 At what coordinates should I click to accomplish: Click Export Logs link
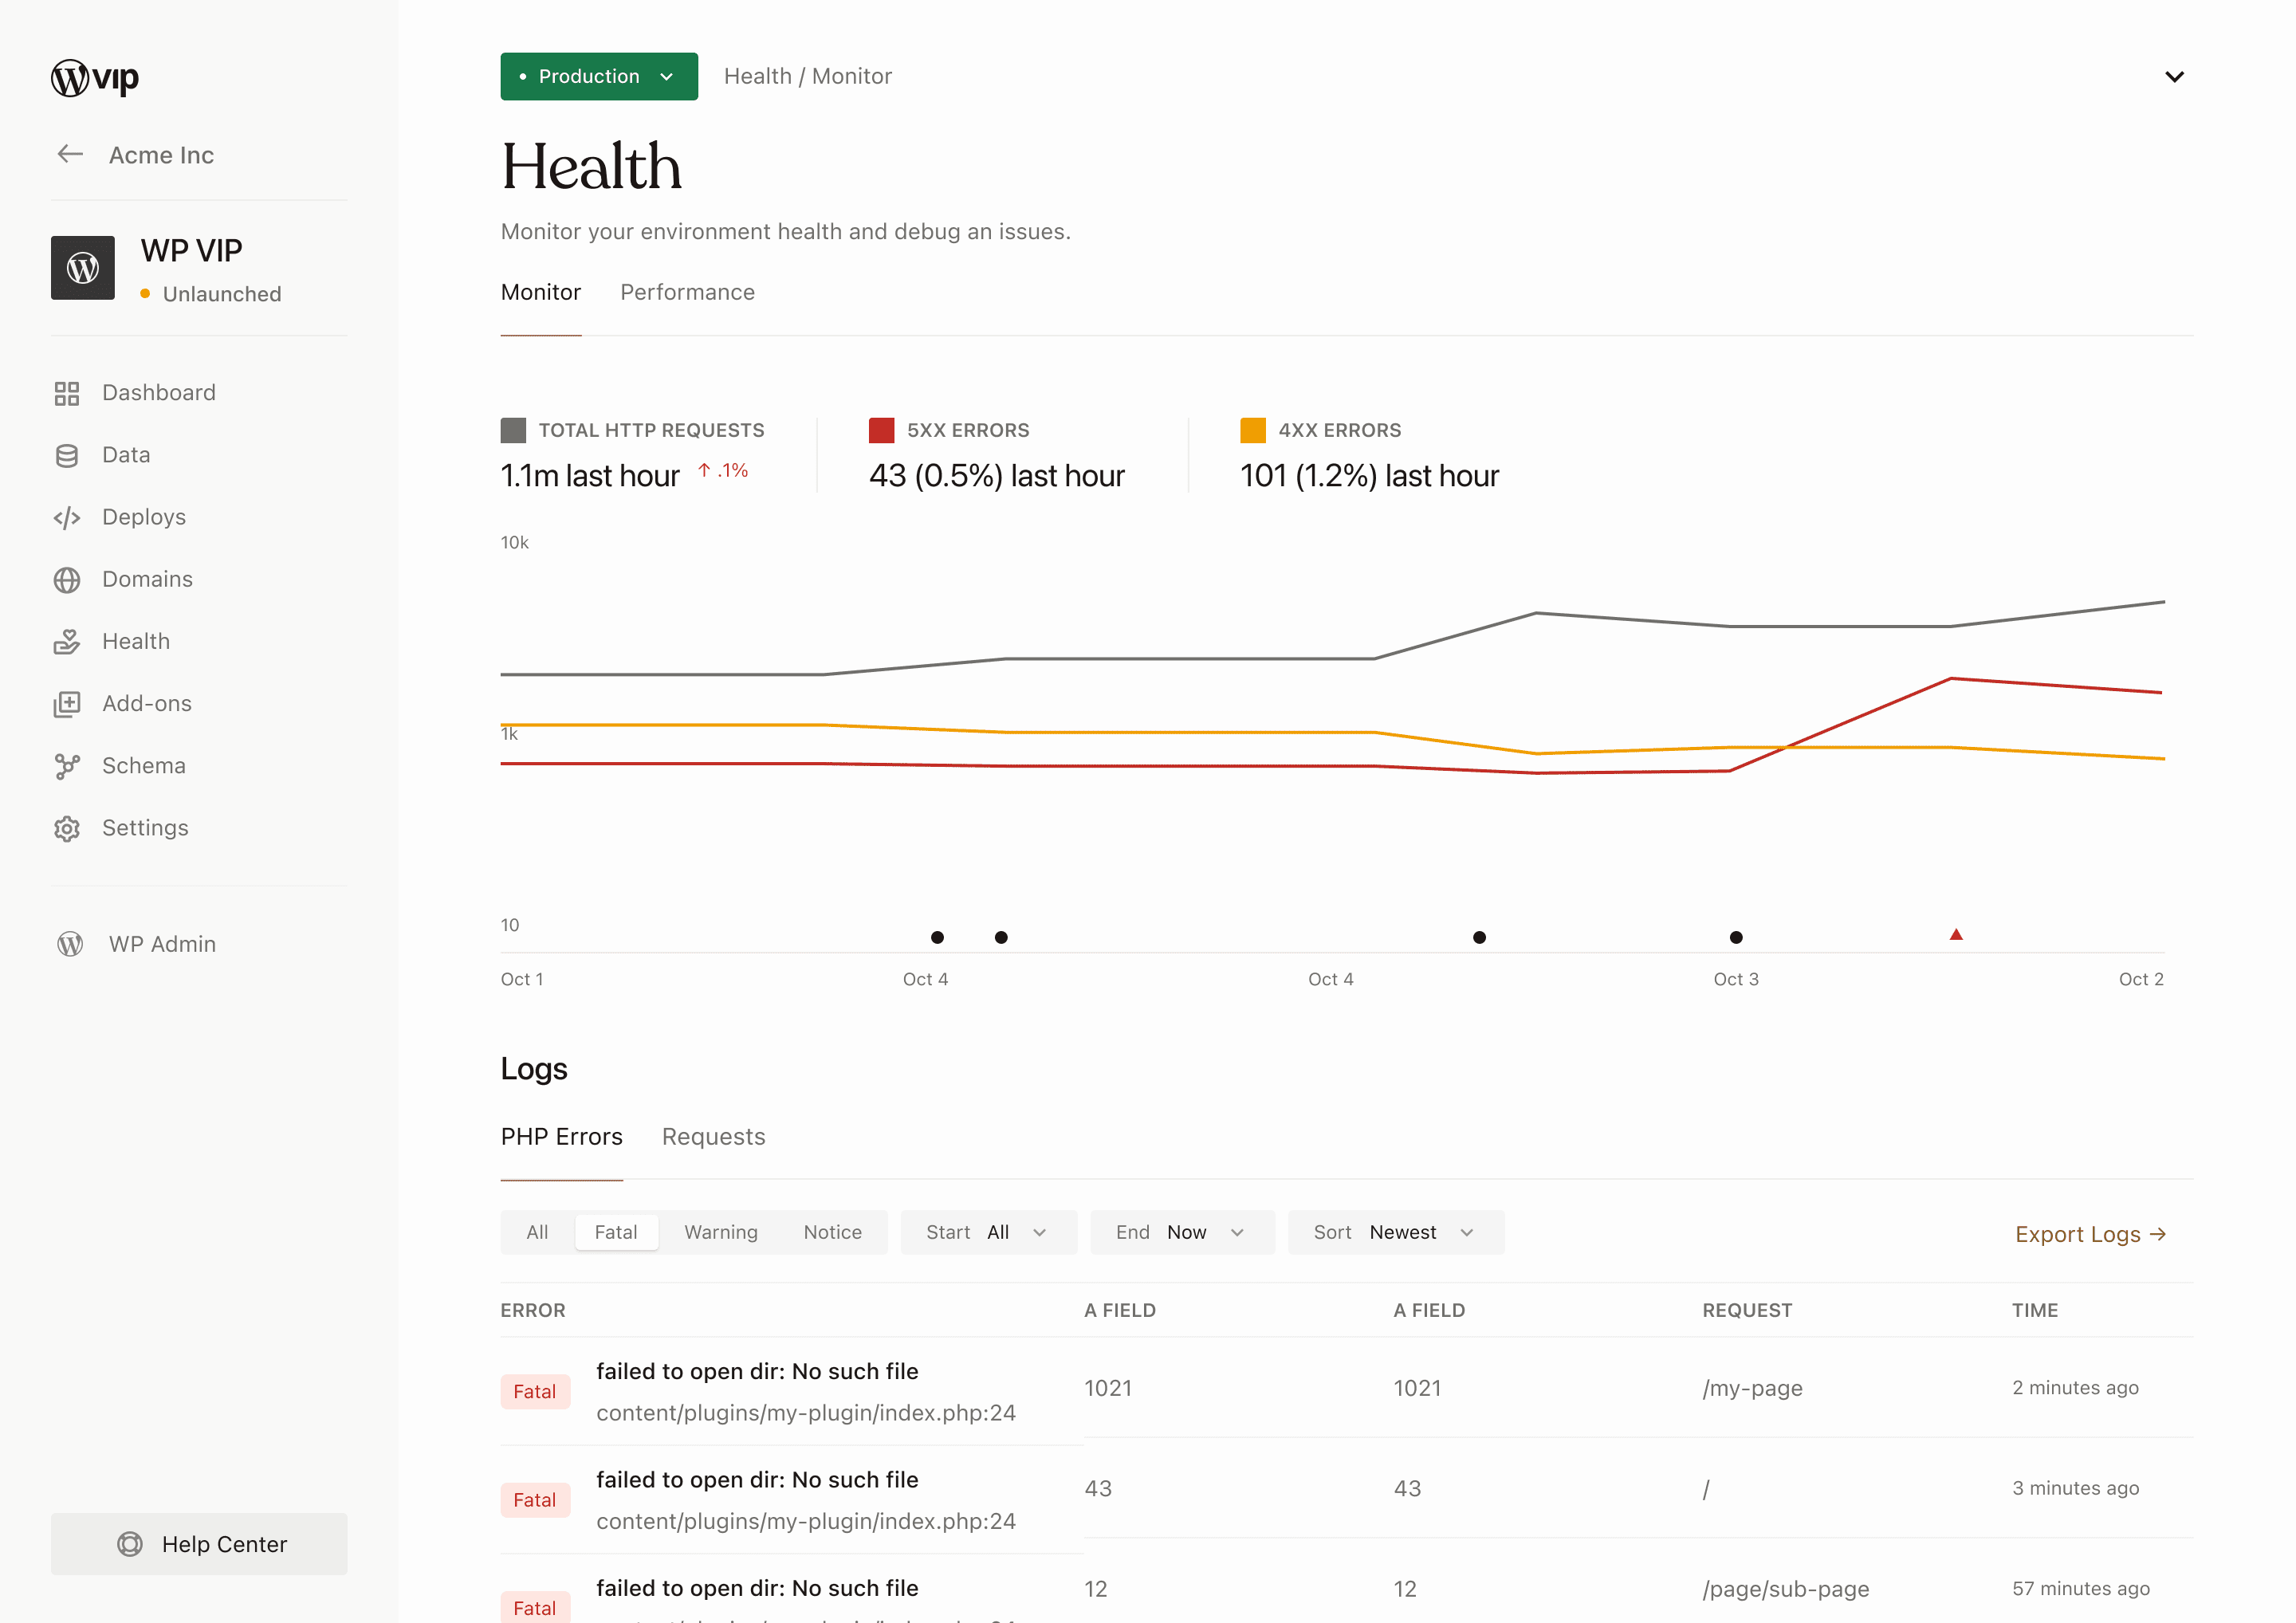click(2089, 1233)
